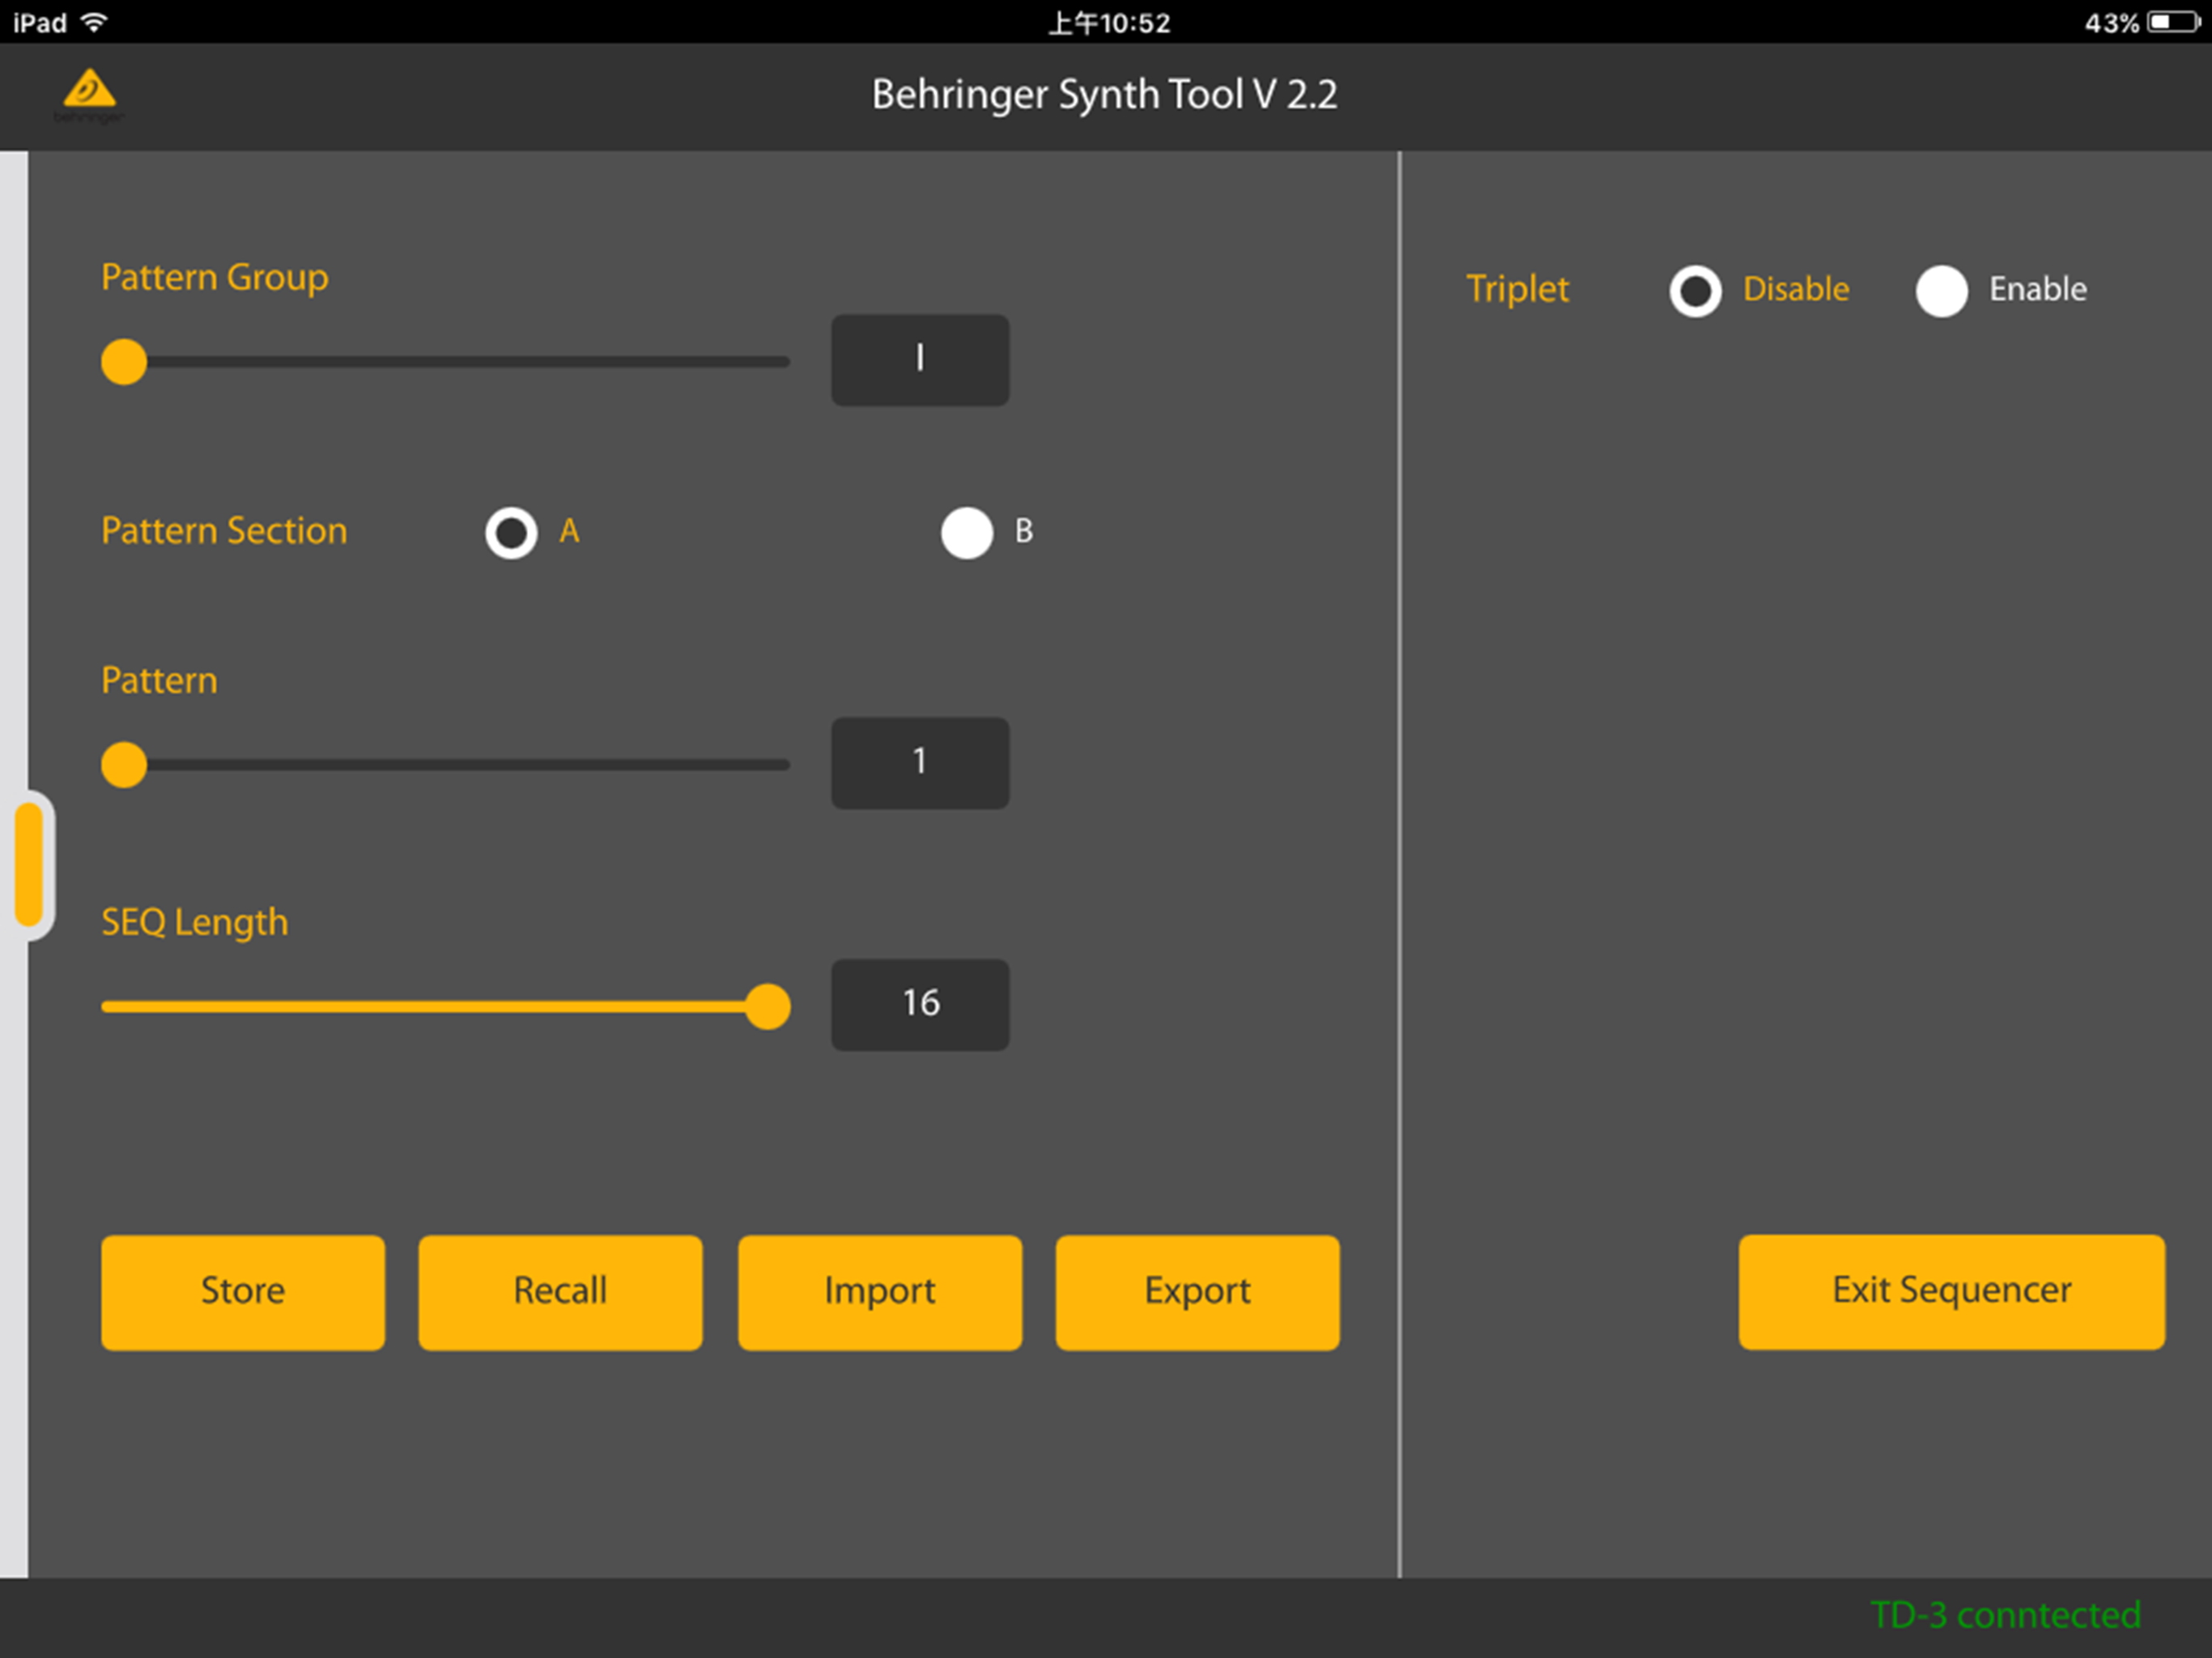Click the Import button
Viewport: 2212px width, 1658px height.
click(x=879, y=1291)
